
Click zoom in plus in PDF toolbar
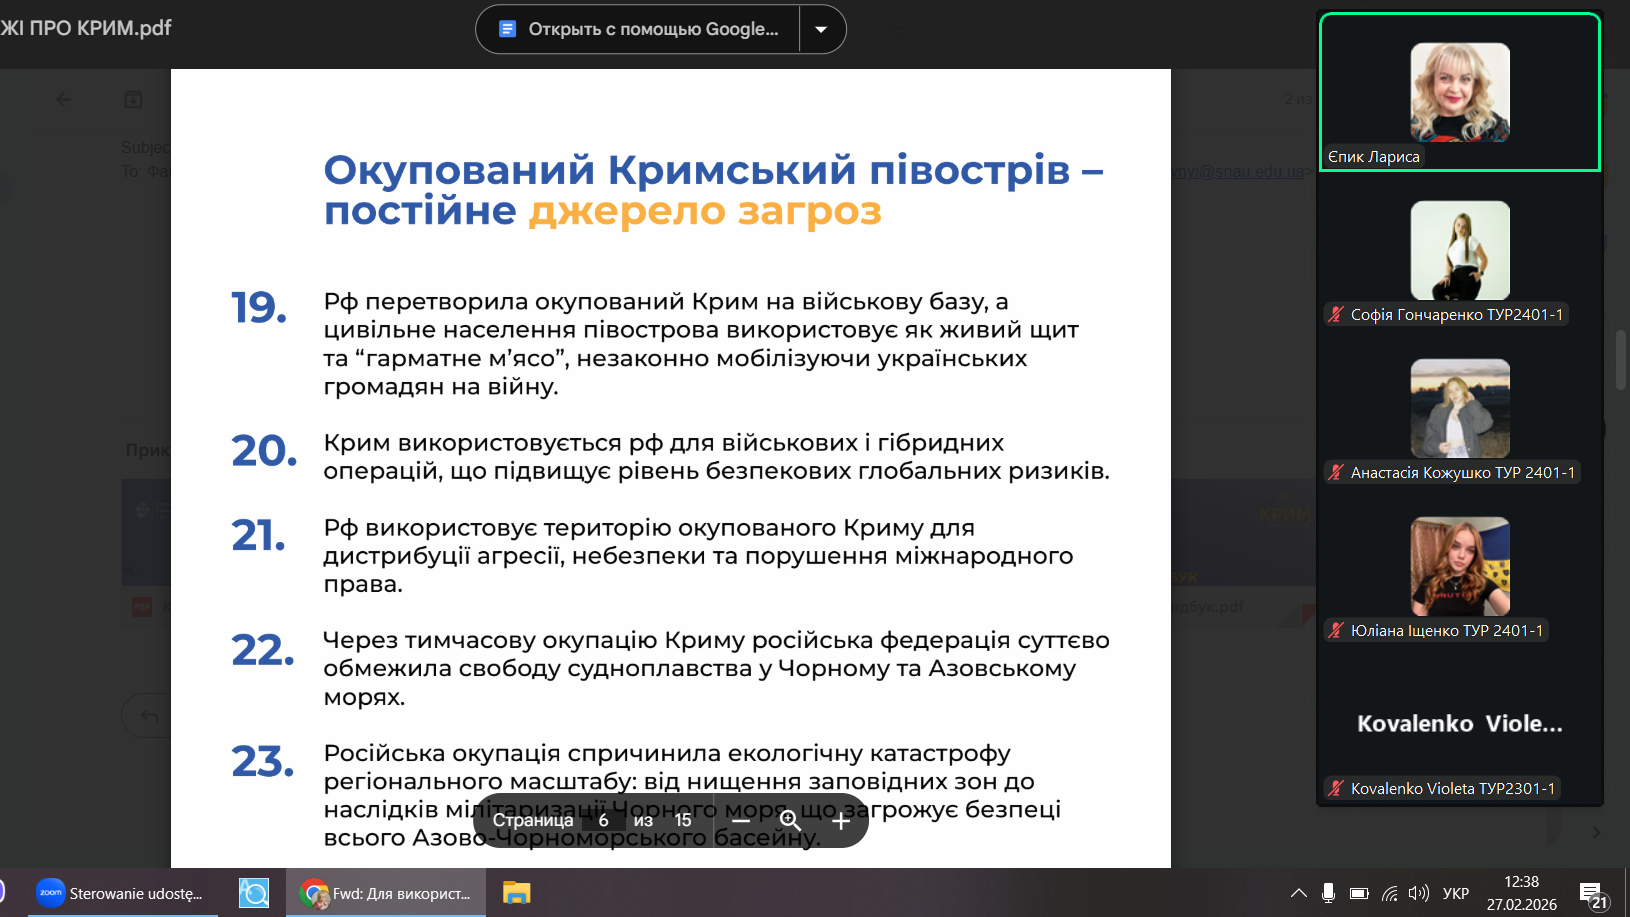pos(841,821)
